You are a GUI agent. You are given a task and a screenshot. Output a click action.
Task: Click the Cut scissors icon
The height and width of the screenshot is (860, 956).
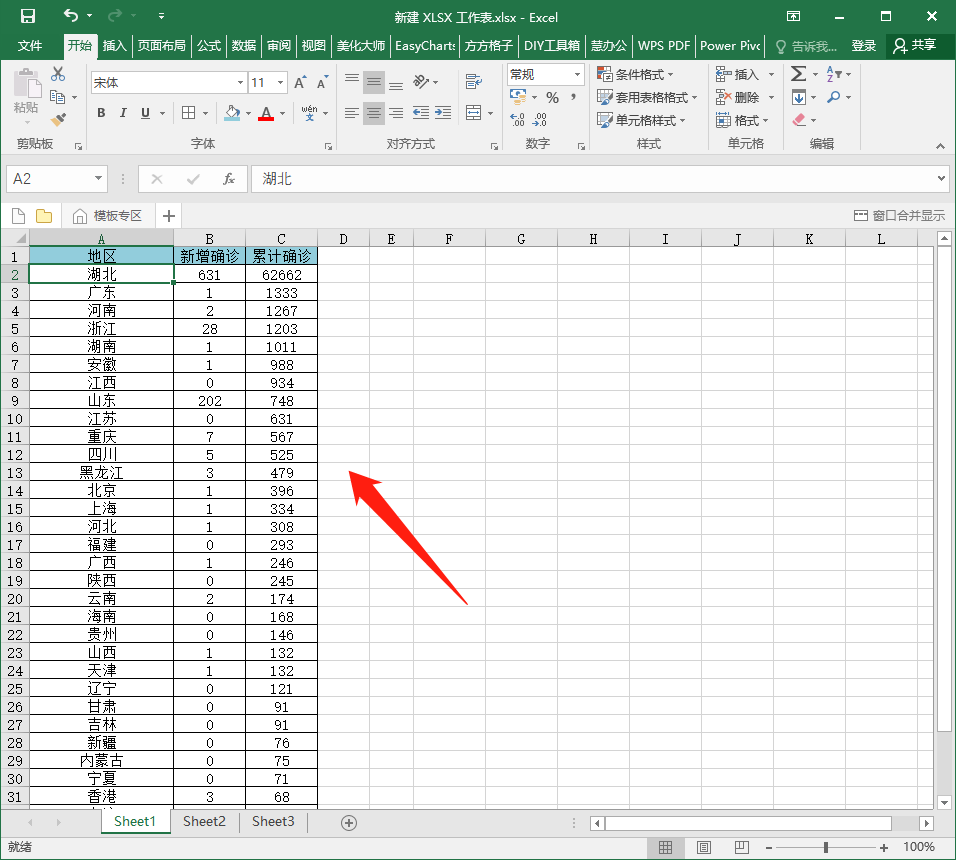pyautogui.click(x=58, y=74)
